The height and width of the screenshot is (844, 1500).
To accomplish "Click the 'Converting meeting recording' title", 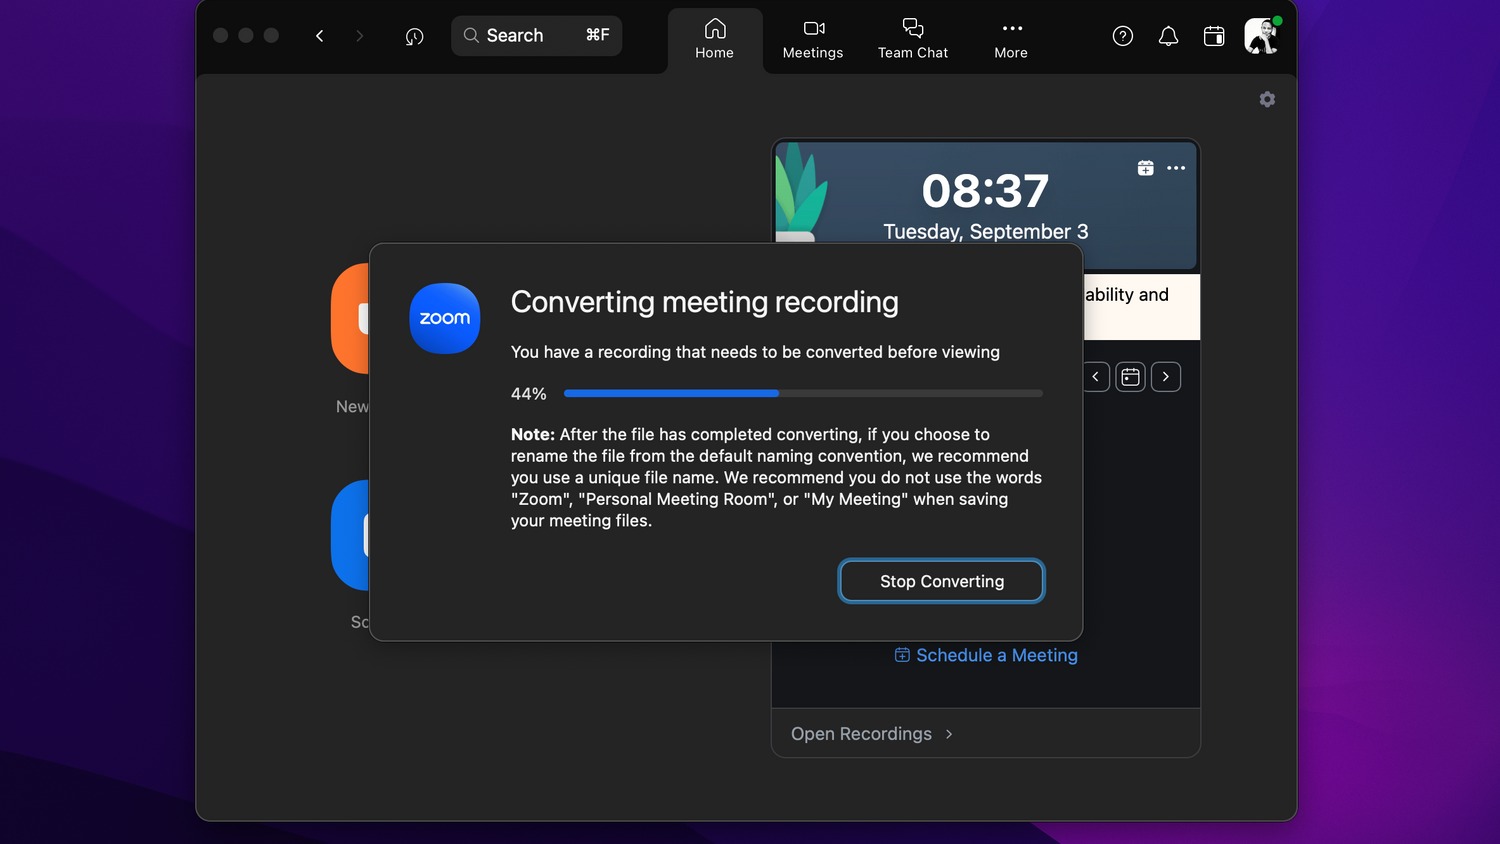I will point(705,302).
